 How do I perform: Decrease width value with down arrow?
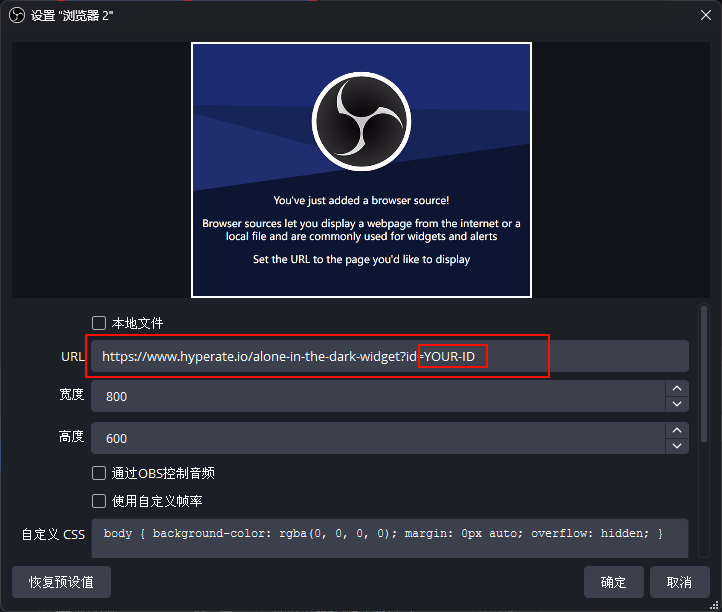click(677, 404)
